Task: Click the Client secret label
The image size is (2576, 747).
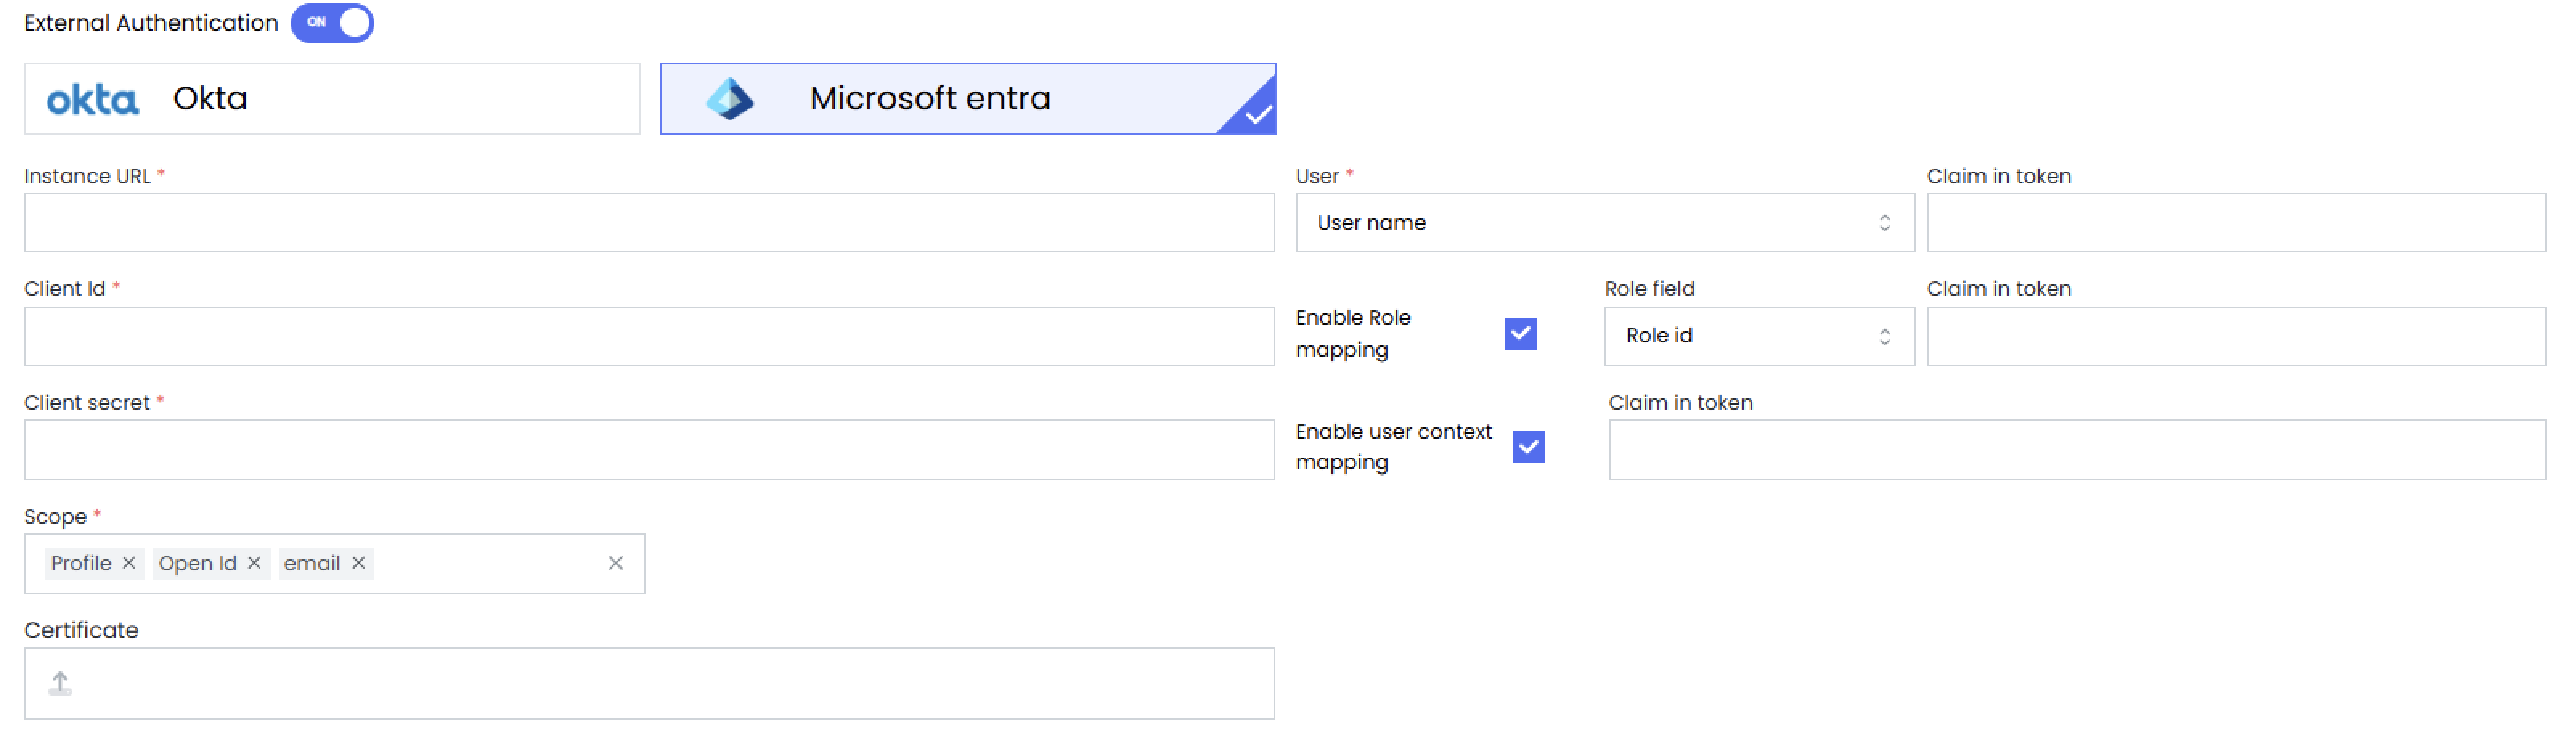Action: pos(87,403)
